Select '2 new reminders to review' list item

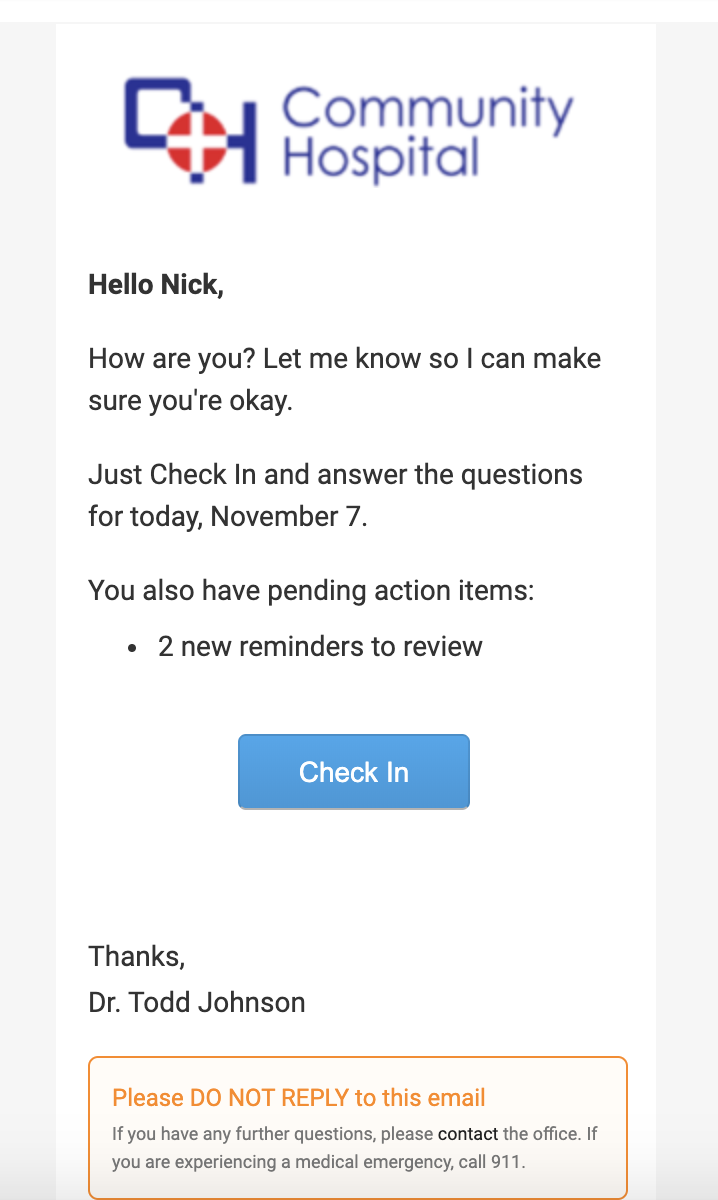(x=318, y=646)
